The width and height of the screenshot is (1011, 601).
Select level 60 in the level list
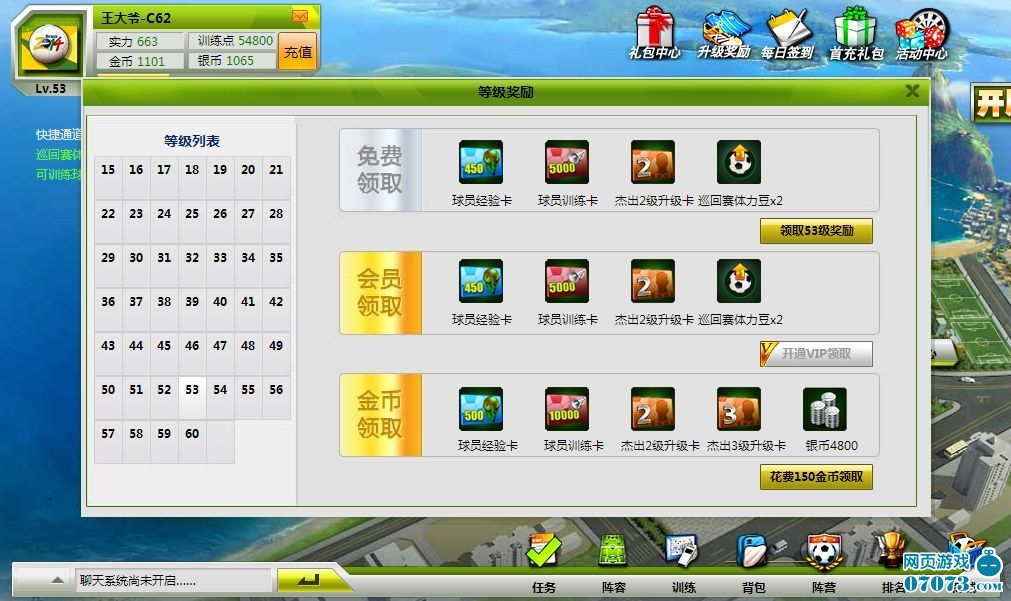point(192,434)
